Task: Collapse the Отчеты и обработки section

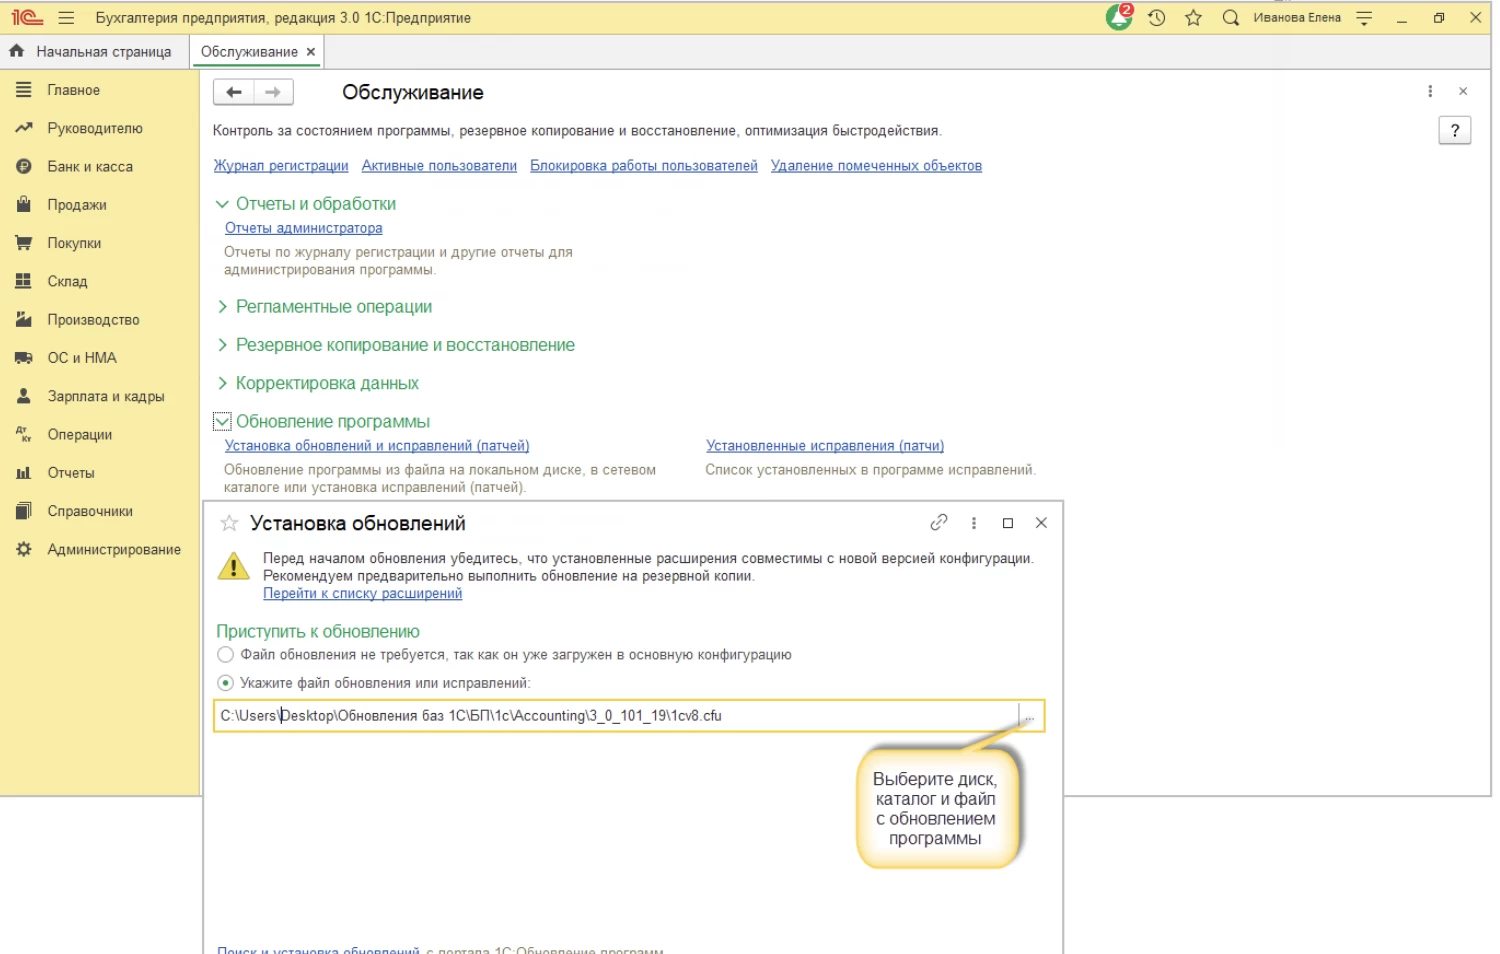Action: pyautogui.click(x=222, y=204)
